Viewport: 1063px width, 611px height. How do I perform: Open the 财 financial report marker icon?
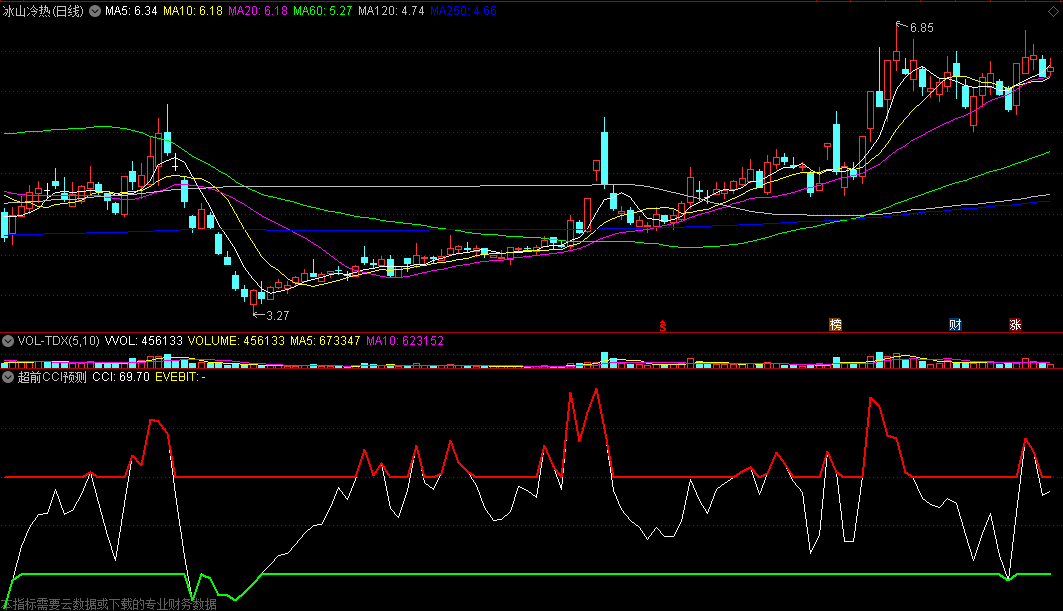coord(955,325)
